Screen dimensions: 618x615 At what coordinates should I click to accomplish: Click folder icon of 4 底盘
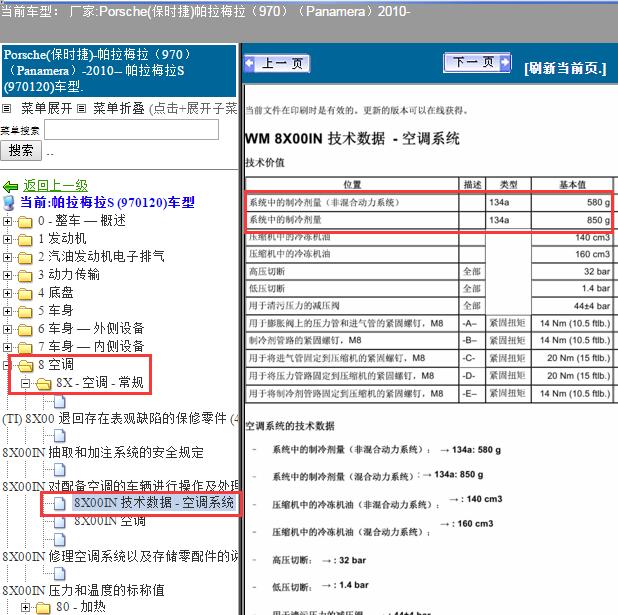25,294
